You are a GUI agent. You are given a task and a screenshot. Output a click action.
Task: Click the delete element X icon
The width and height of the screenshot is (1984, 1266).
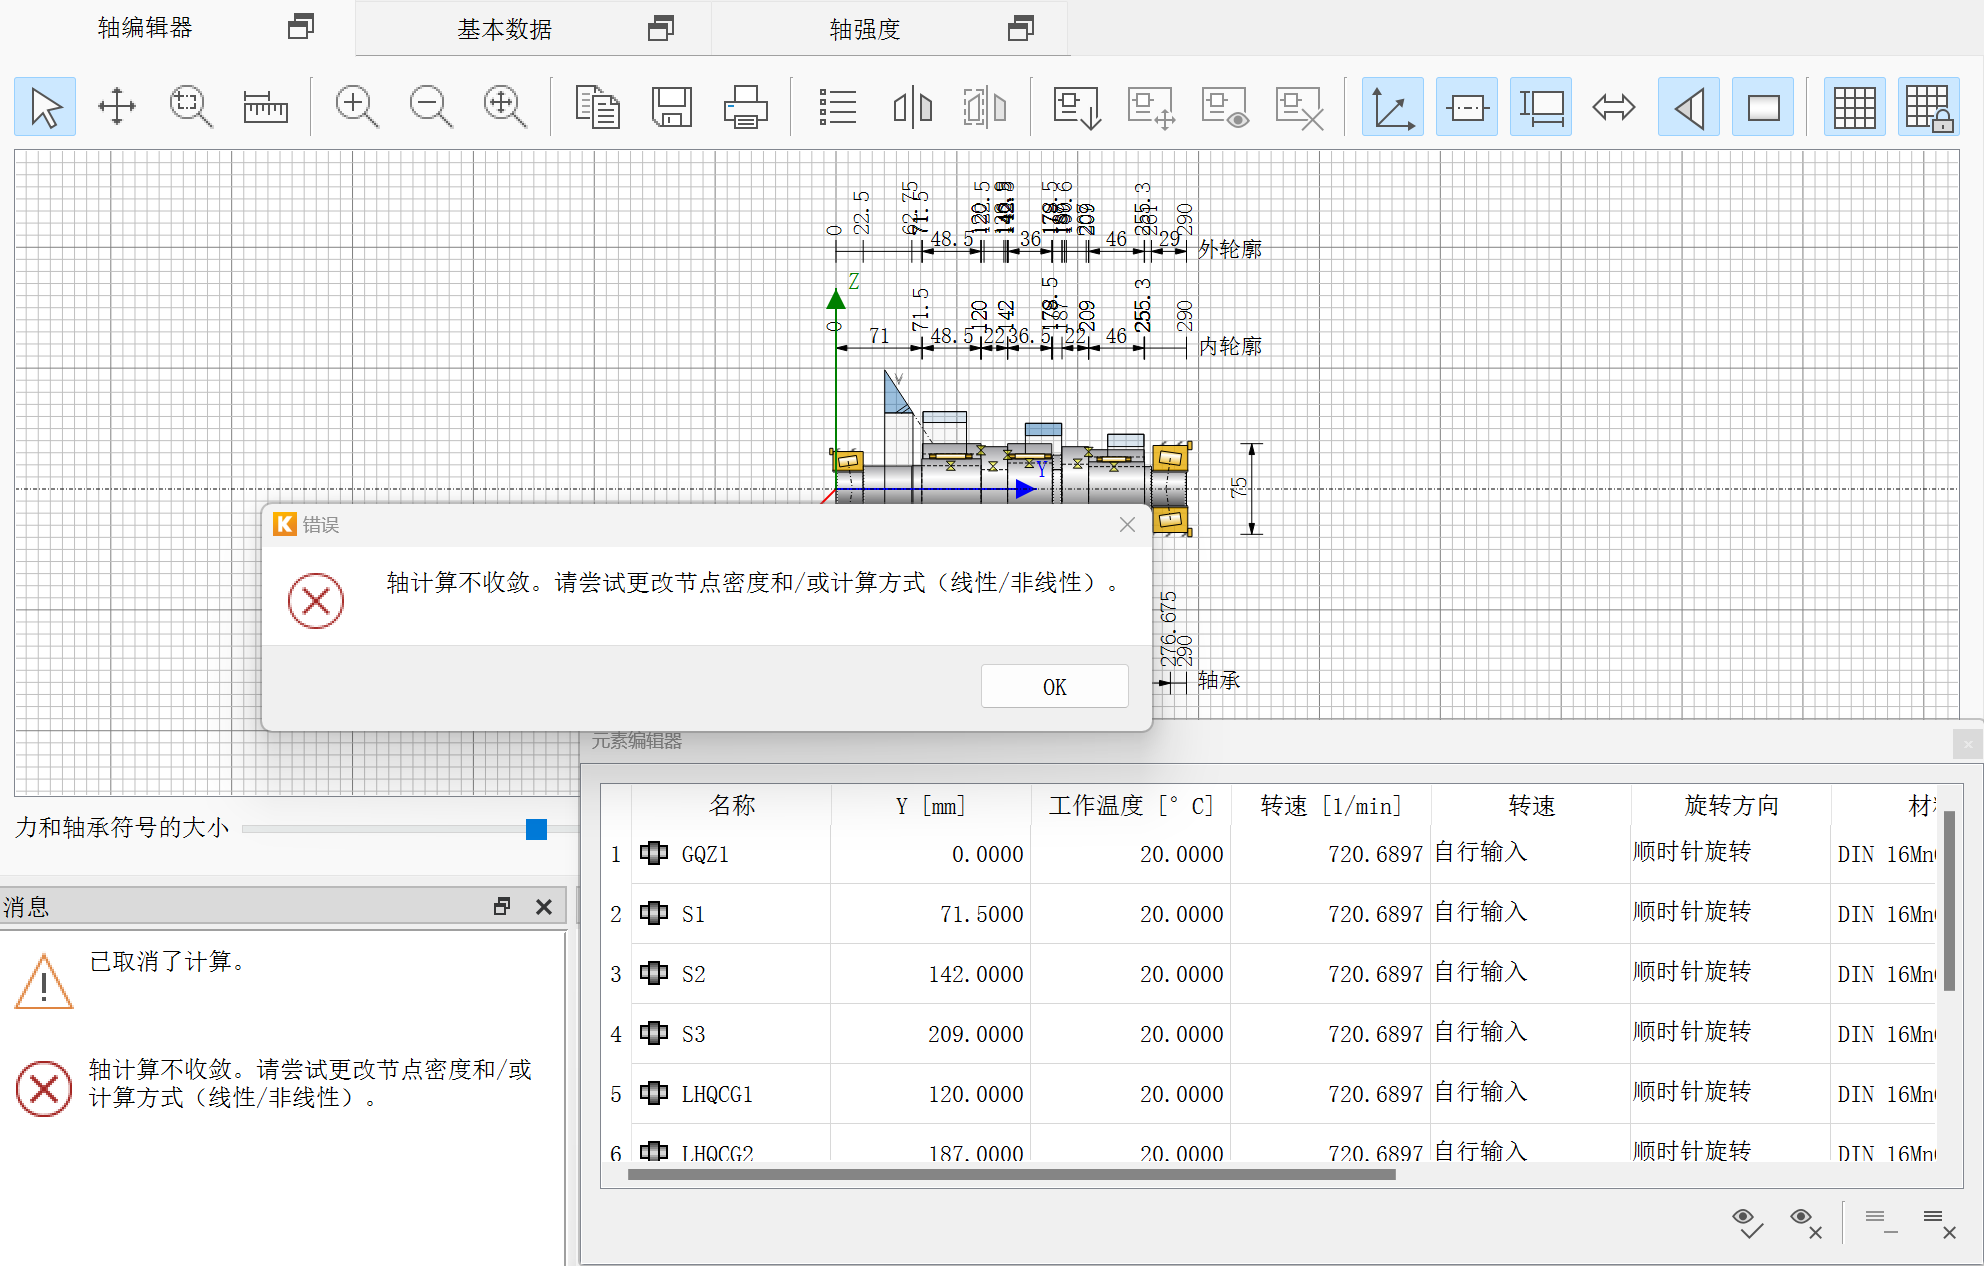[1299, 107]
